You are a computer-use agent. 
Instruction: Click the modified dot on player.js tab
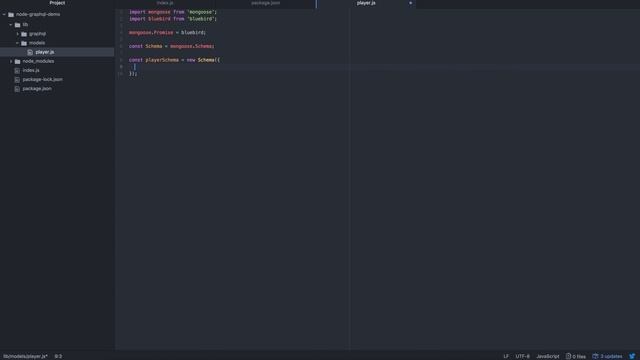tap(411, 3)
